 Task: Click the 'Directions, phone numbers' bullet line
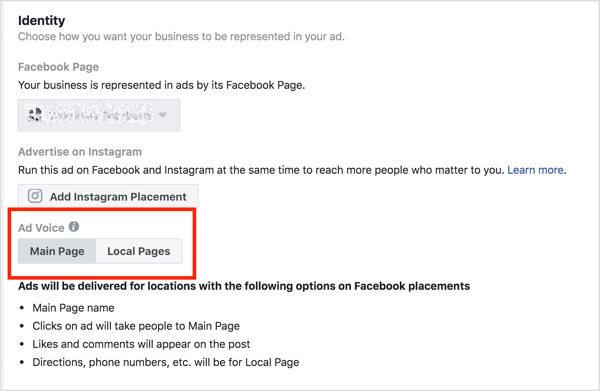(166, 362)
